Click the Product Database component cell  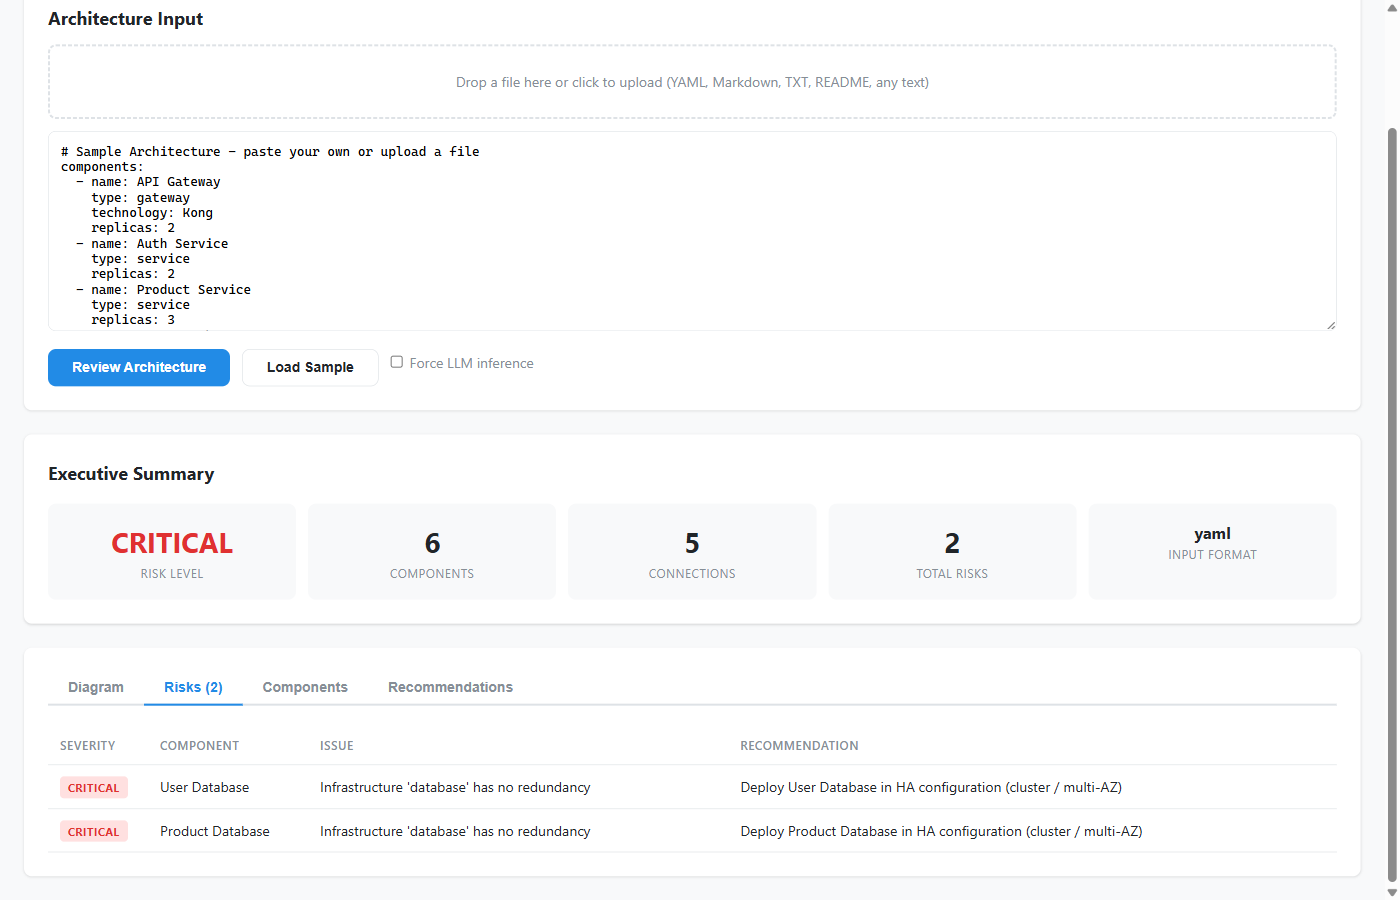(x=215, y=832)
